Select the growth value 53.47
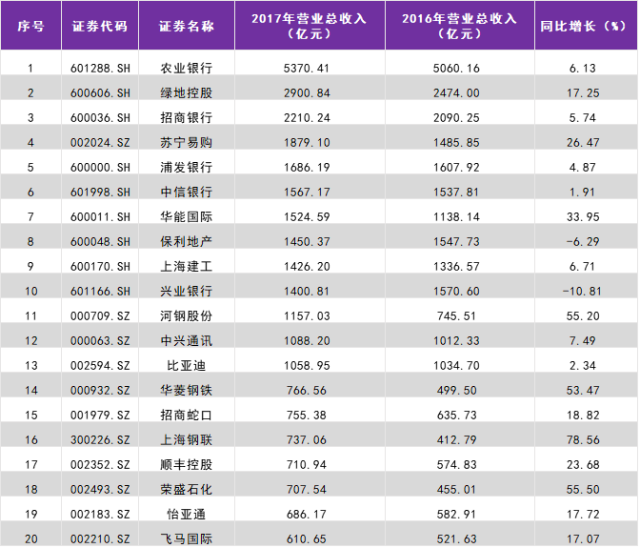 [583, 391]
